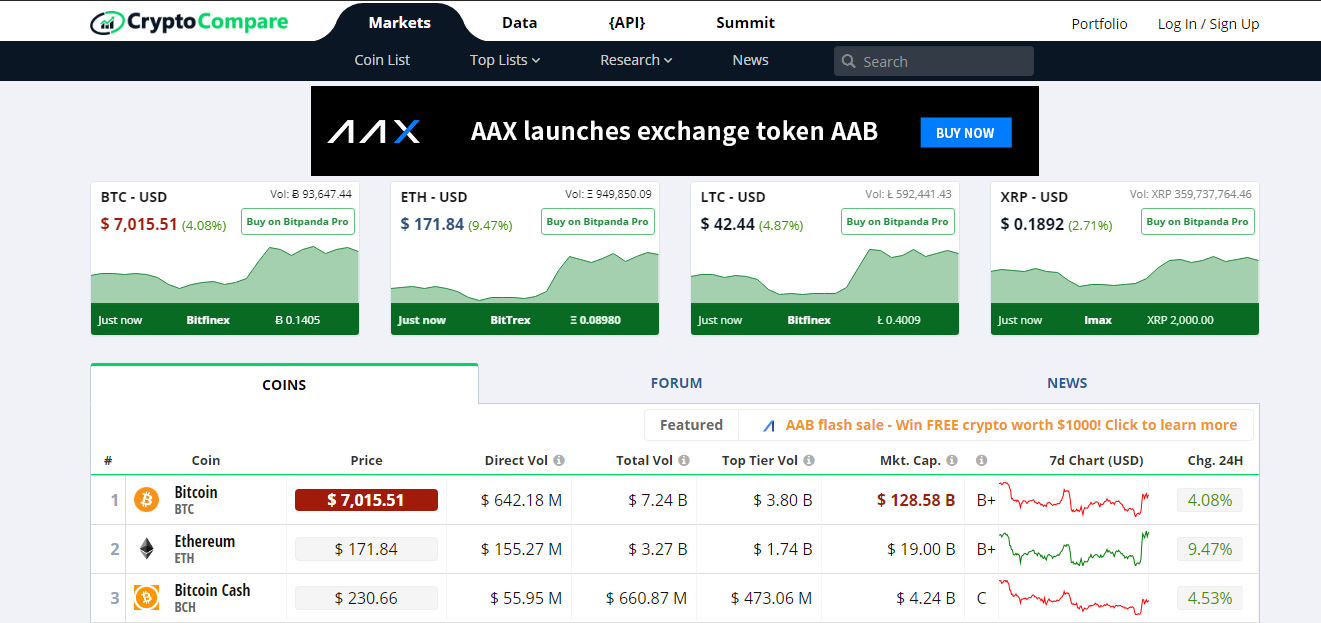Click the Bitcoin Cash 7d sparkline chart
Image resolution: width=1321 pixels, height=623 pixels.
click(1074, 597)
